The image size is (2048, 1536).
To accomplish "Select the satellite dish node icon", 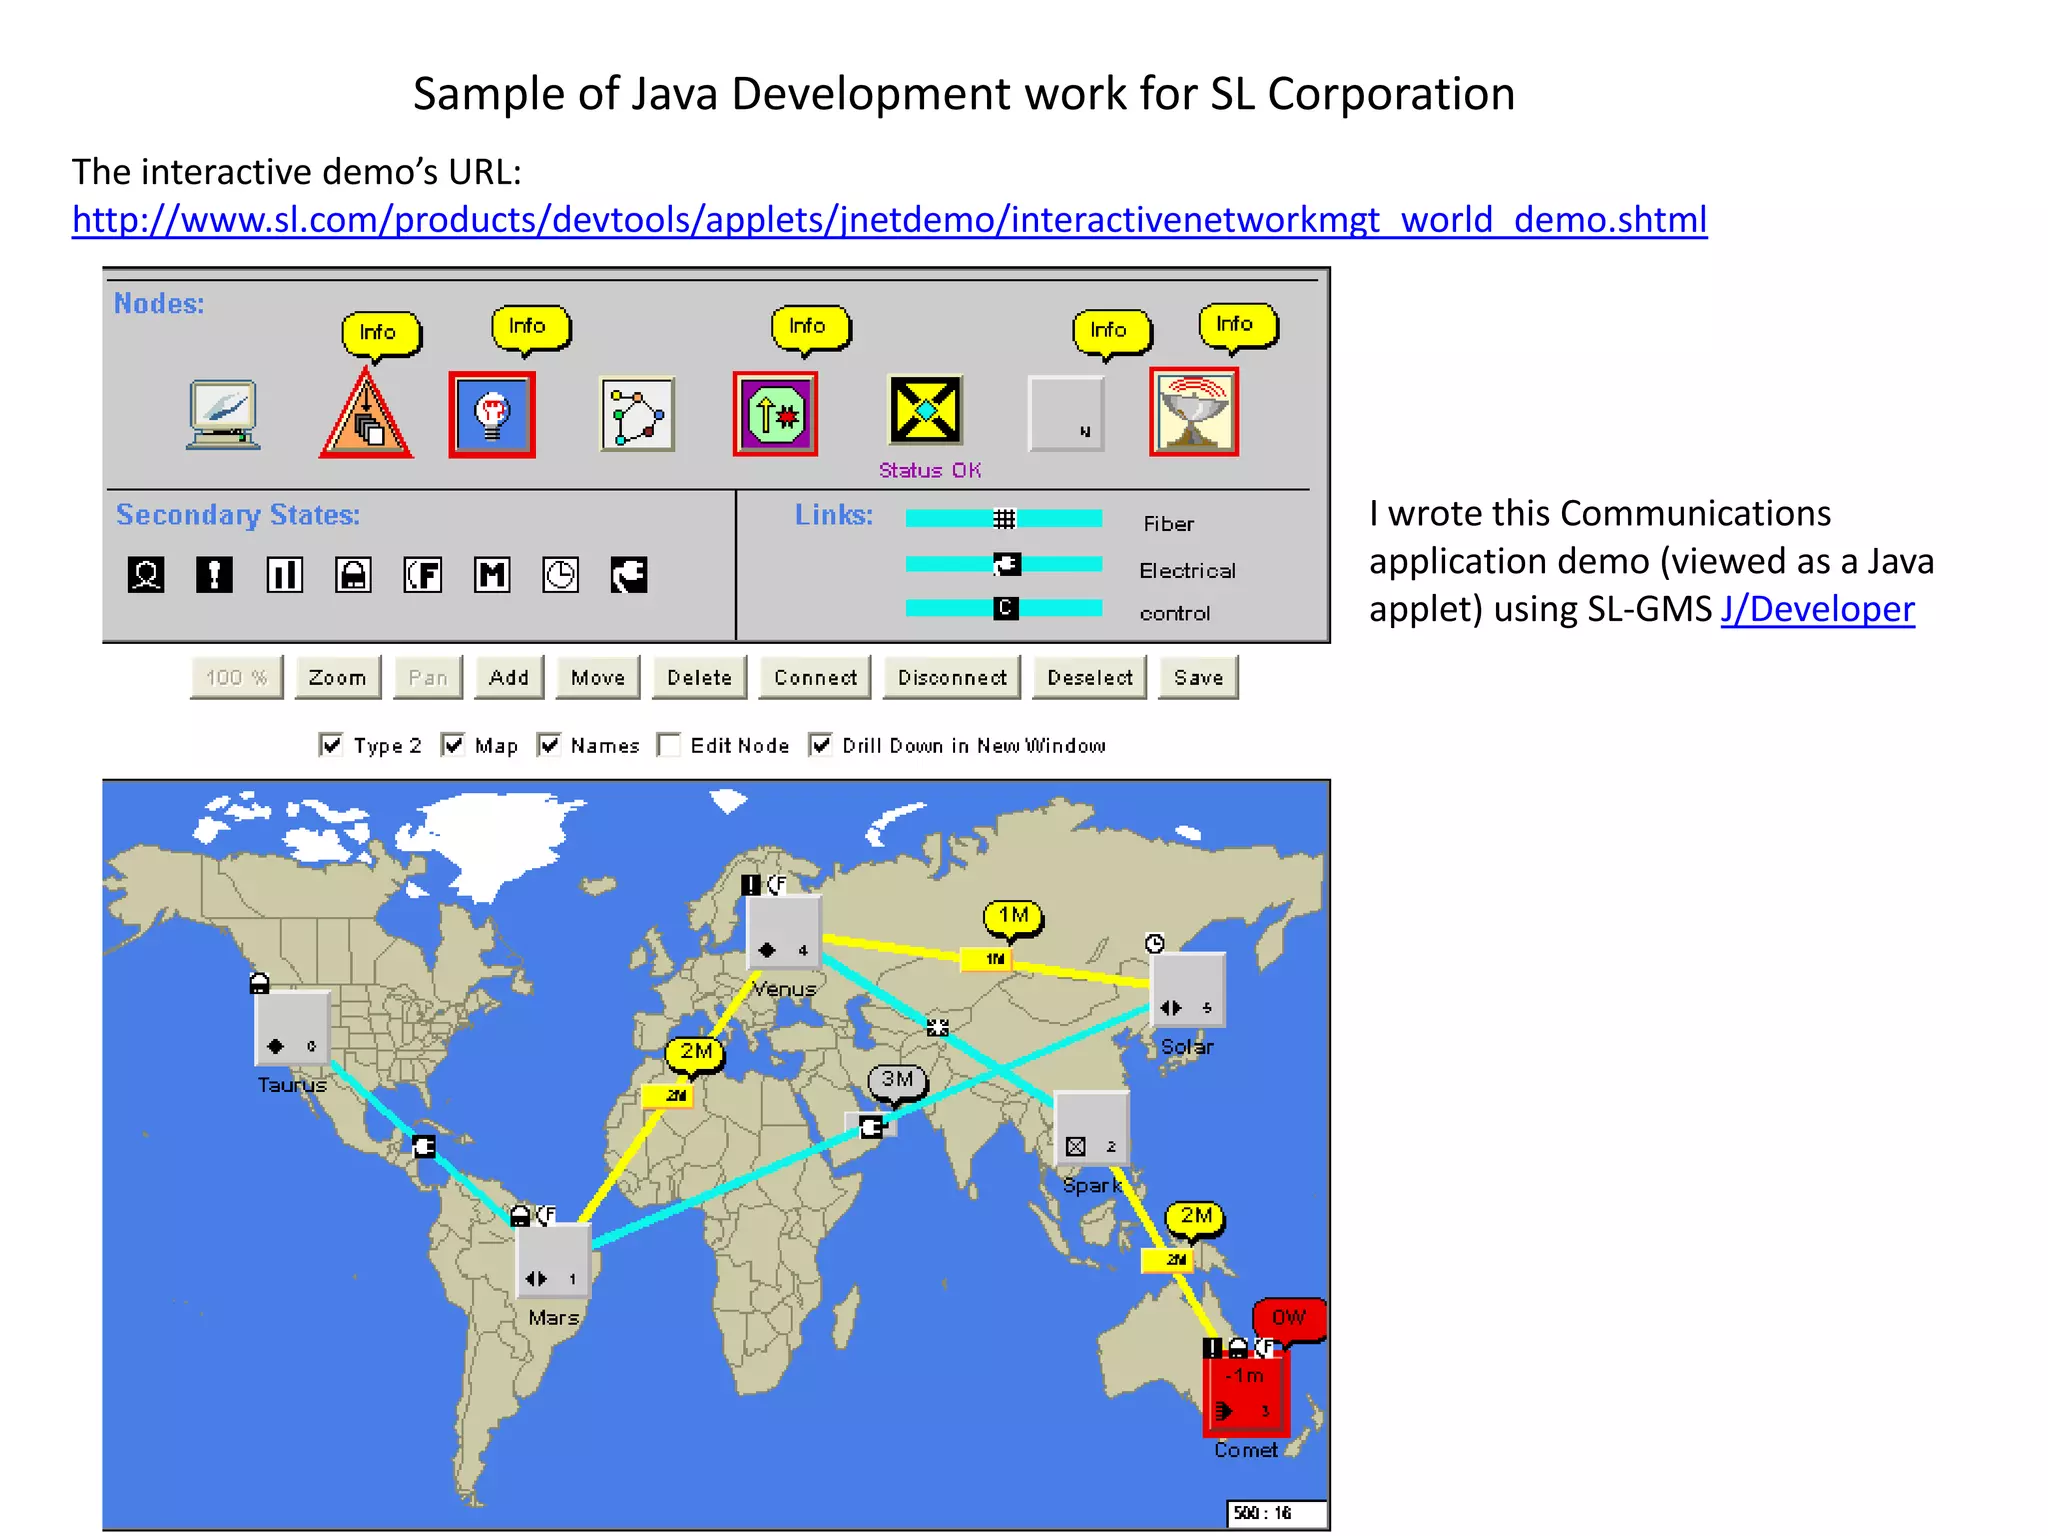I will tap(1194, 412).
